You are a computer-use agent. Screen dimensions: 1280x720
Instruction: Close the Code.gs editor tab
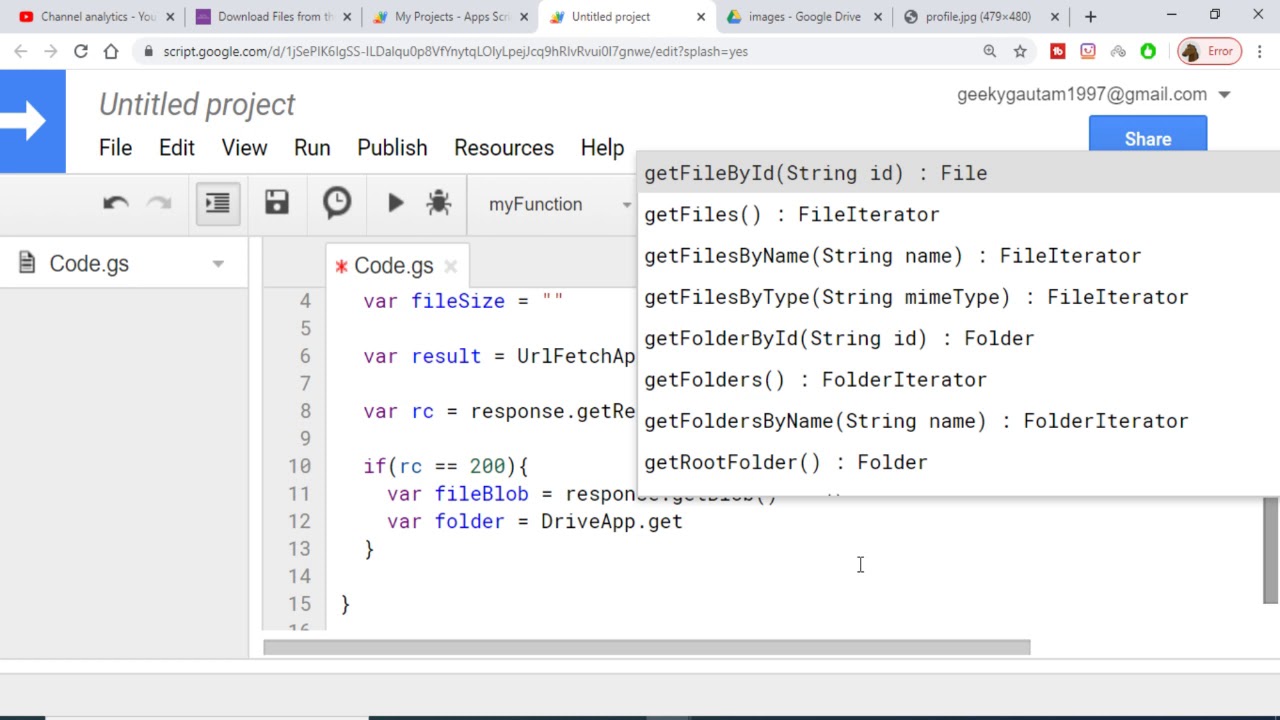450,266
